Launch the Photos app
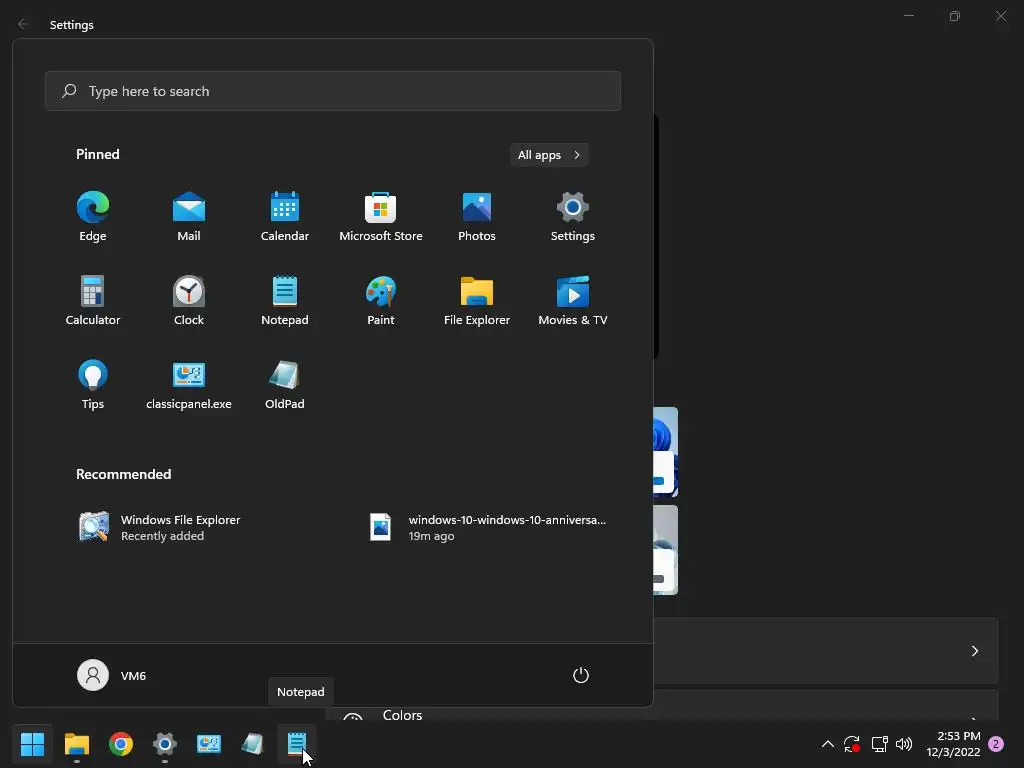Viewport: 1024px width, 768px height. (477, 217)
